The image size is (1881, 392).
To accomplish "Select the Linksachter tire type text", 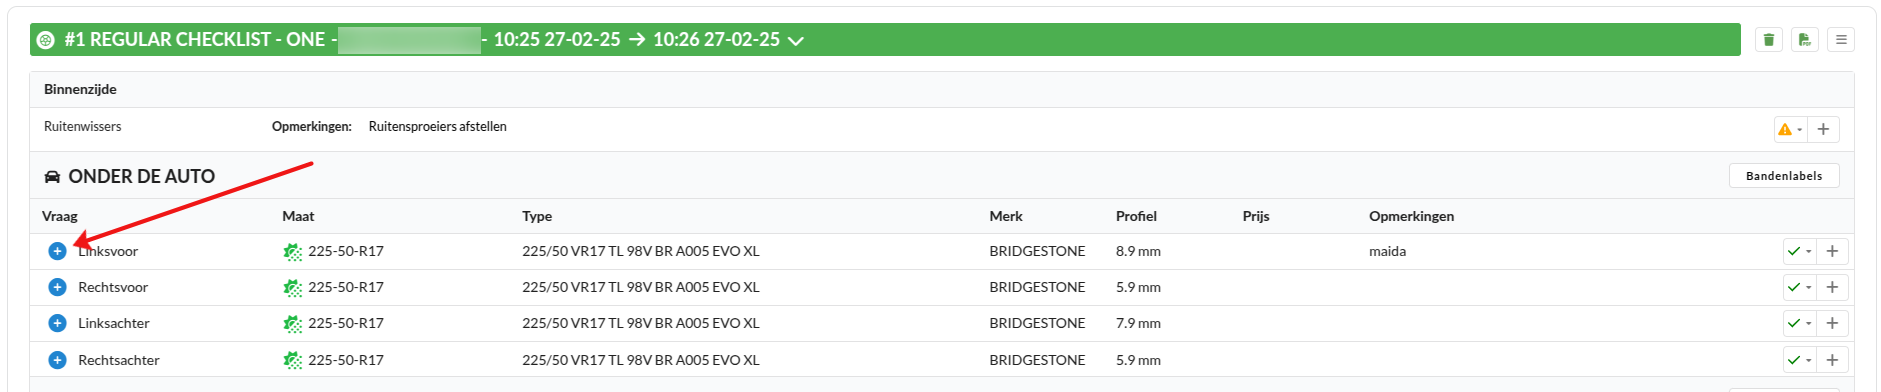I will 640,323.
